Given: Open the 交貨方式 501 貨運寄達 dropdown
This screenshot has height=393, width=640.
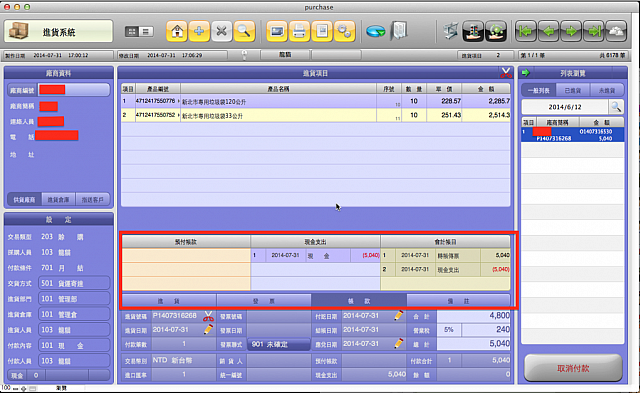Looking at the screenshot, I should pyautogui.click(x=74, y=283).
